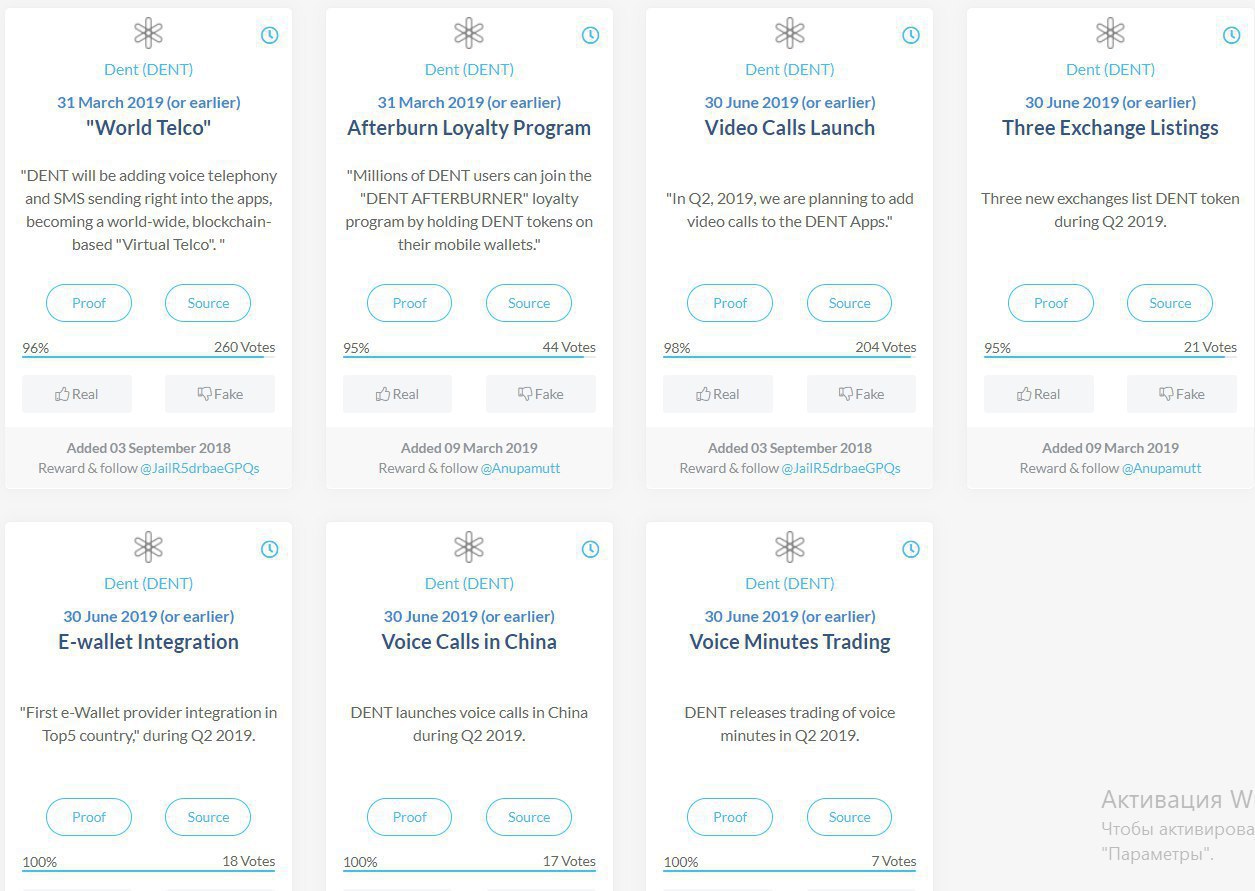The width and height of the screenshot is (1255, 891).
Task: Click the DENT logo on "World Telco" card
Action: pyautogui.click(x=148, y=33)
